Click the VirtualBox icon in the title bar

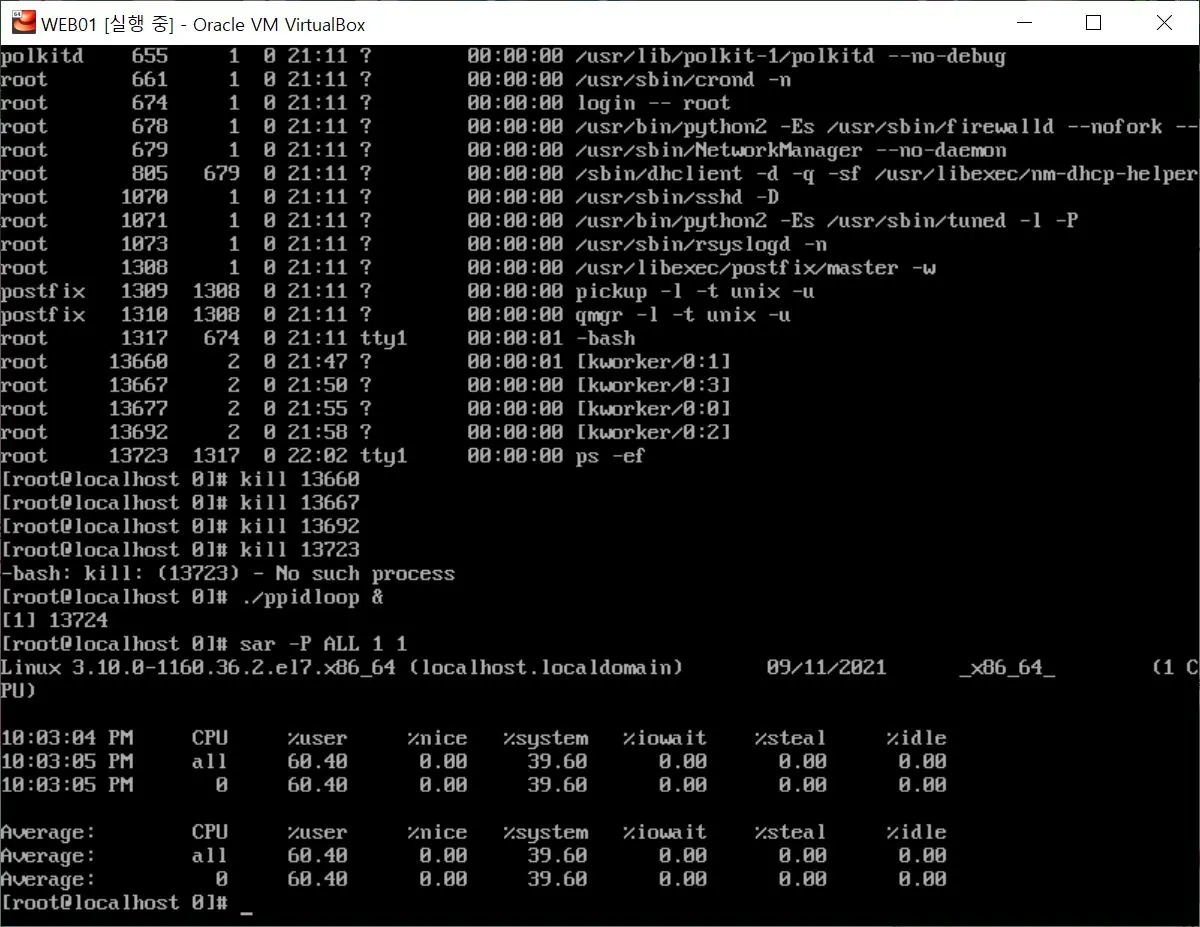[23, 22]
